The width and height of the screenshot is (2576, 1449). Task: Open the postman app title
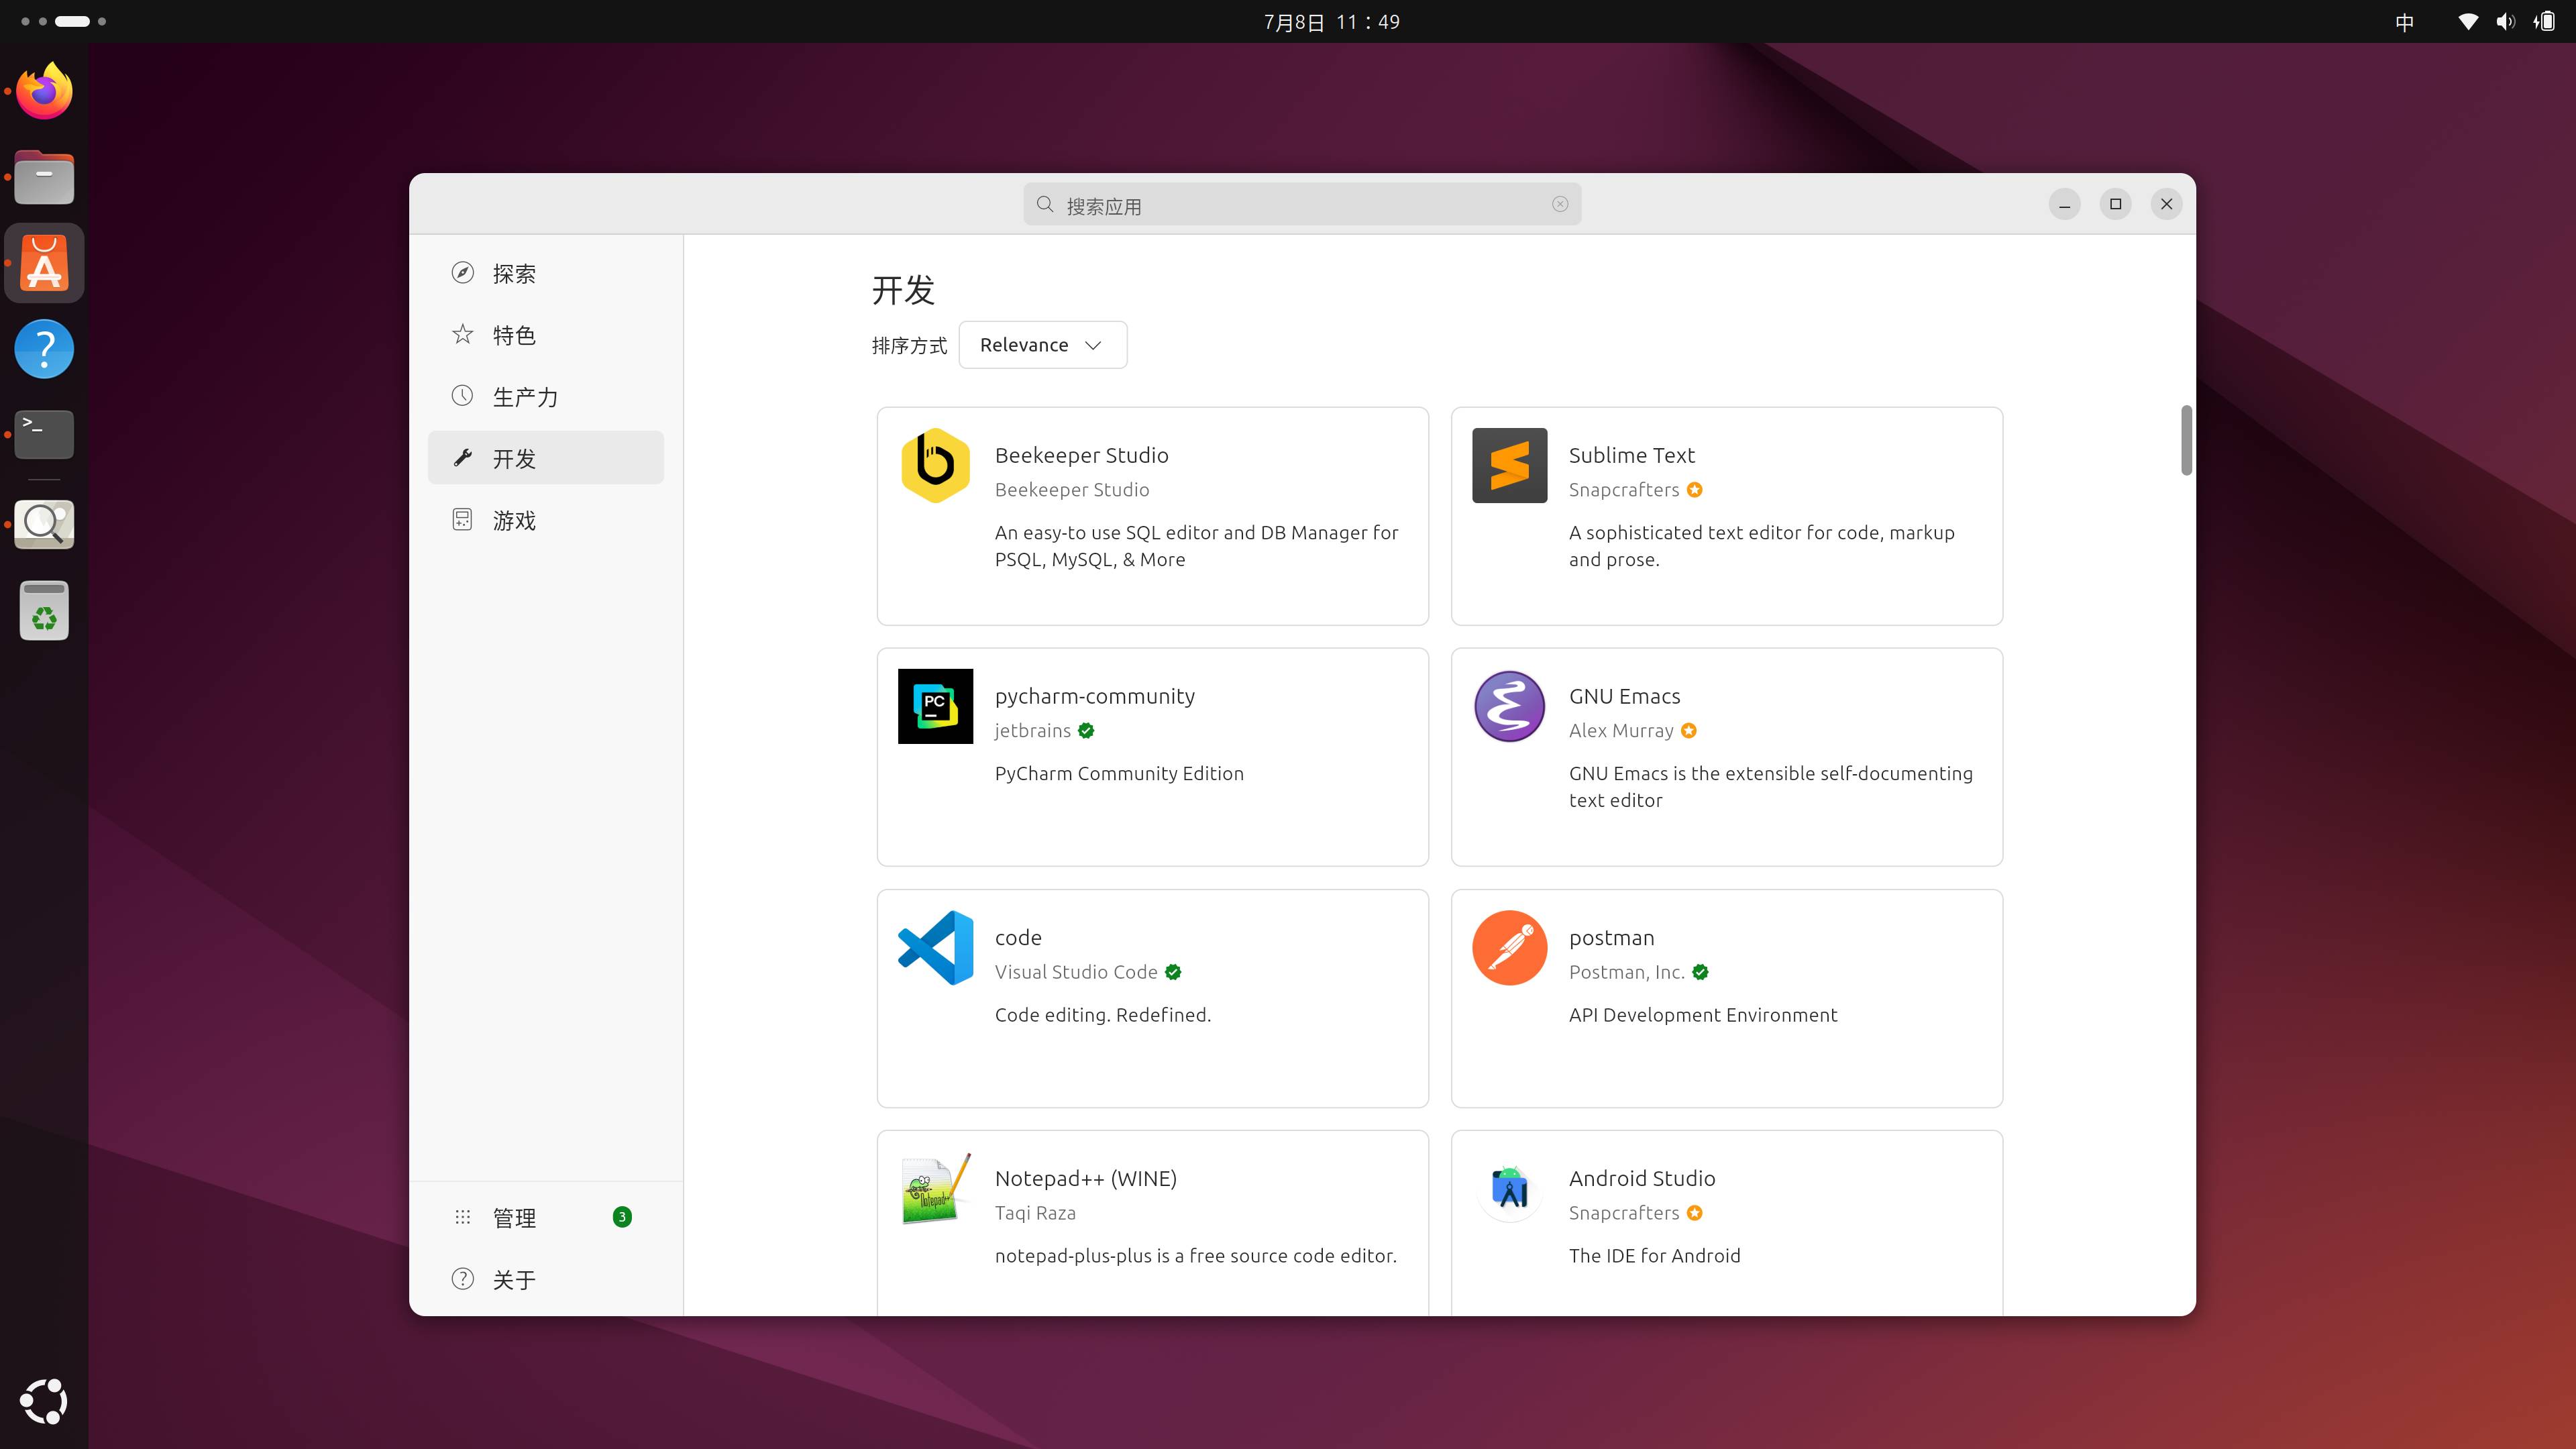point(1611,938)
